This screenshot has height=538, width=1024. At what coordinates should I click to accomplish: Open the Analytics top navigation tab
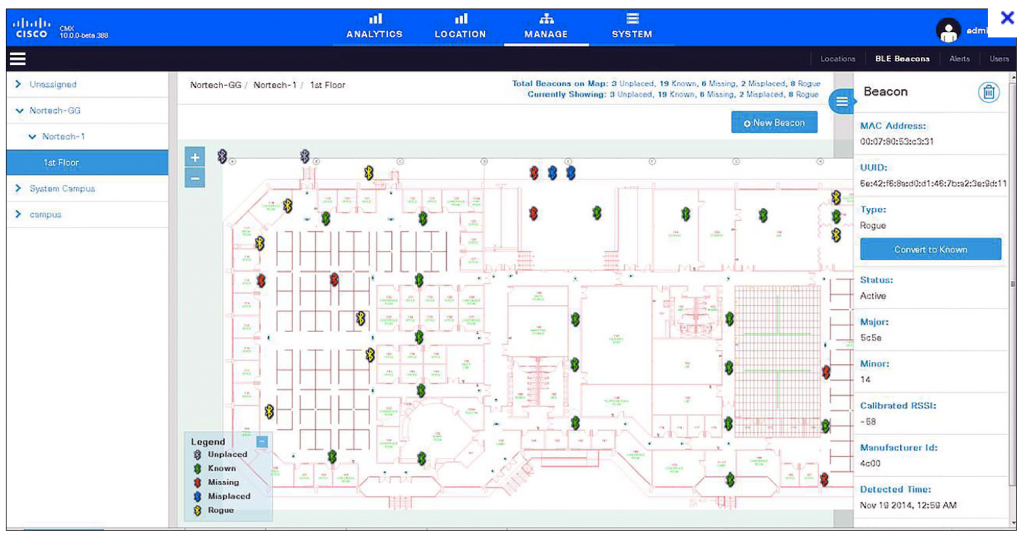[x=374, y=26]
